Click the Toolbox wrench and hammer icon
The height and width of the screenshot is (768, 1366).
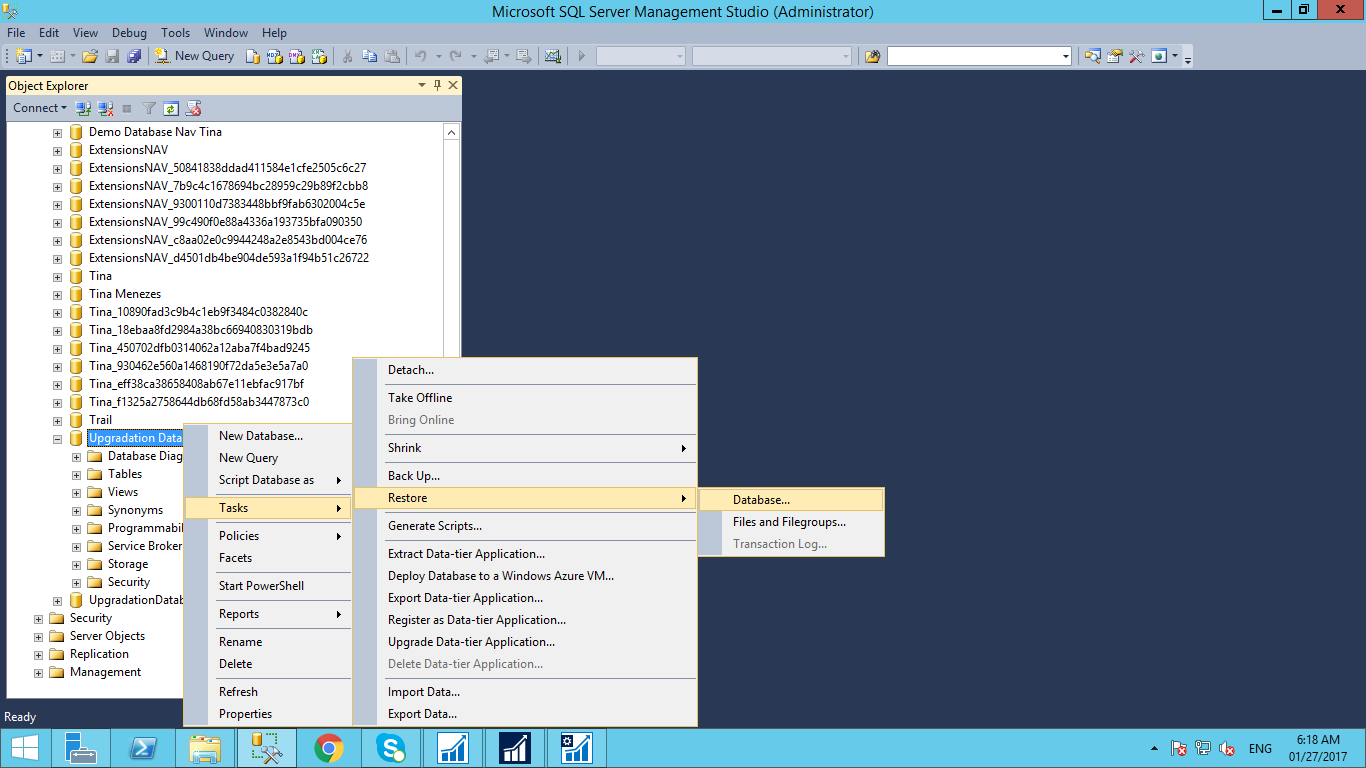(1137, 56)
